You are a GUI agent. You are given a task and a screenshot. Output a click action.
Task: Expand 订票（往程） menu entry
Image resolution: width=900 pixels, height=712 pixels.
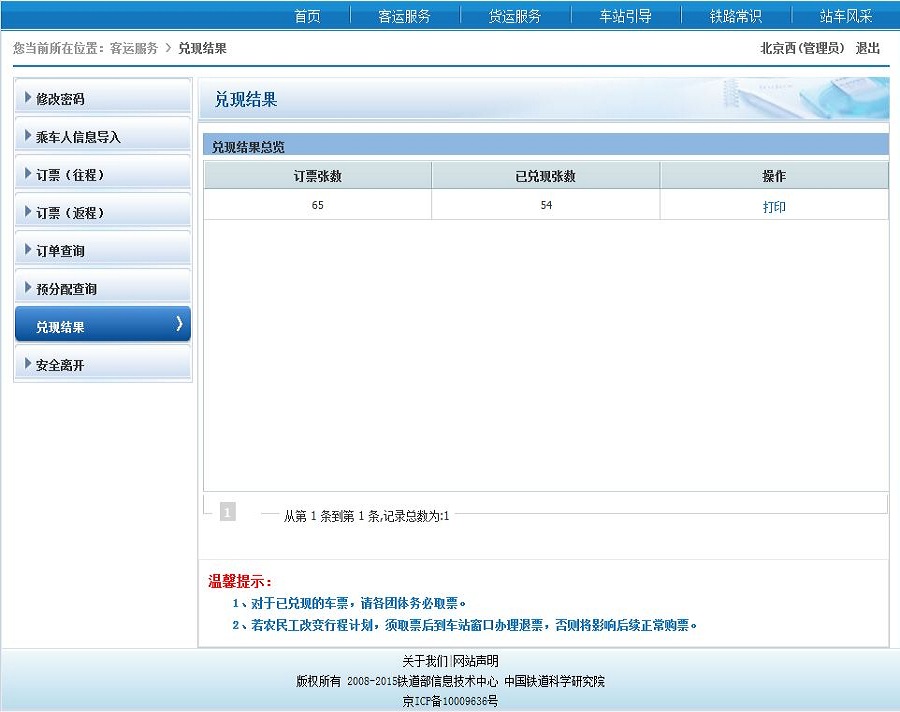pyautogui.click(x=70, y=175)
